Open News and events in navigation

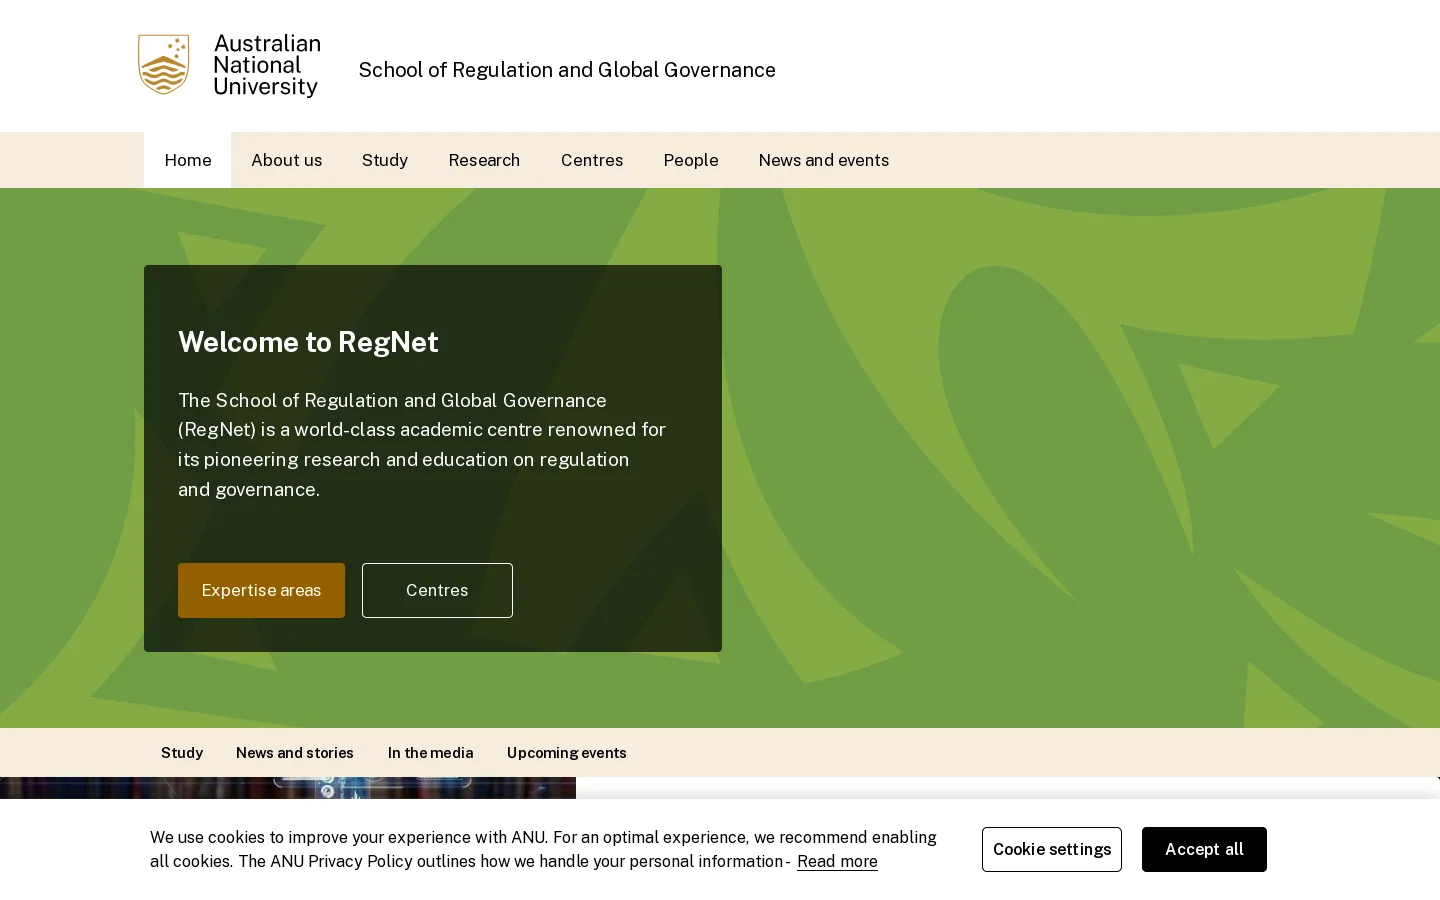[824, 160]
